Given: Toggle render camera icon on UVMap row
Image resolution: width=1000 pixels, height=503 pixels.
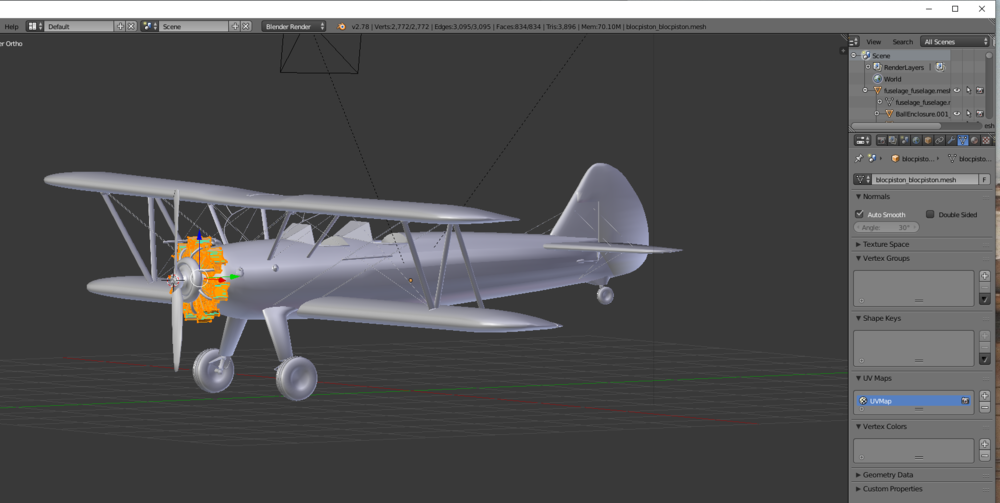Looking at the screenshot, I should tap(965, 401).
